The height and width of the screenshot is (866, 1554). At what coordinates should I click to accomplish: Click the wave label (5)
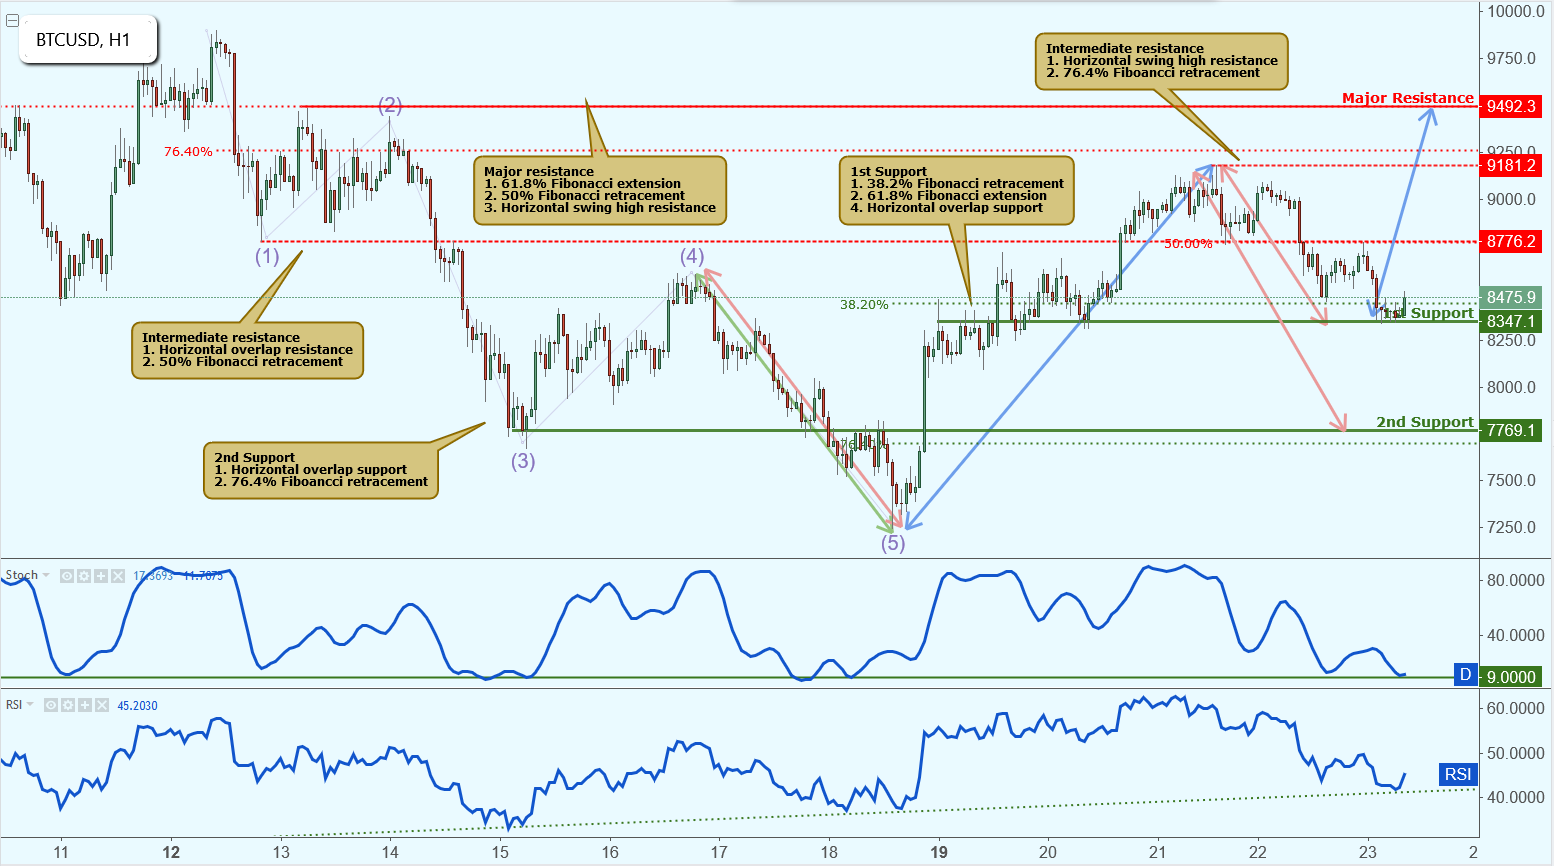pyautogui.click(x=893, y=543)
